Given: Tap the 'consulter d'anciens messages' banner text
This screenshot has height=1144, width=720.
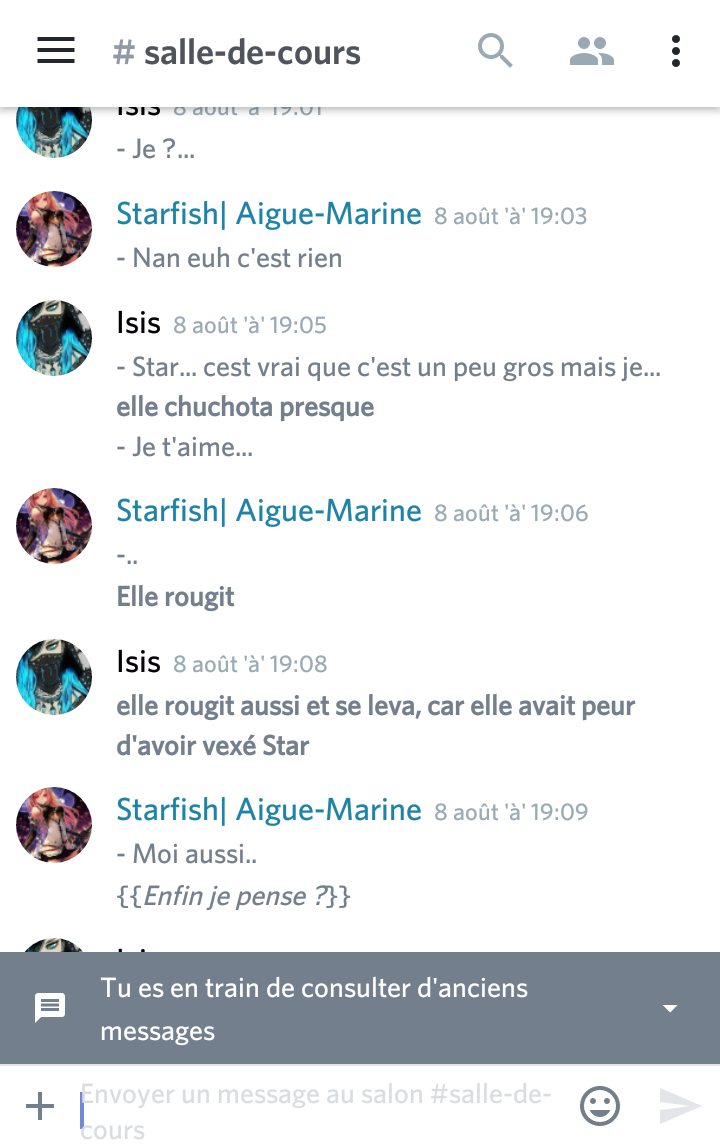Looking at the screenshot, I should tap(315, 1008).
